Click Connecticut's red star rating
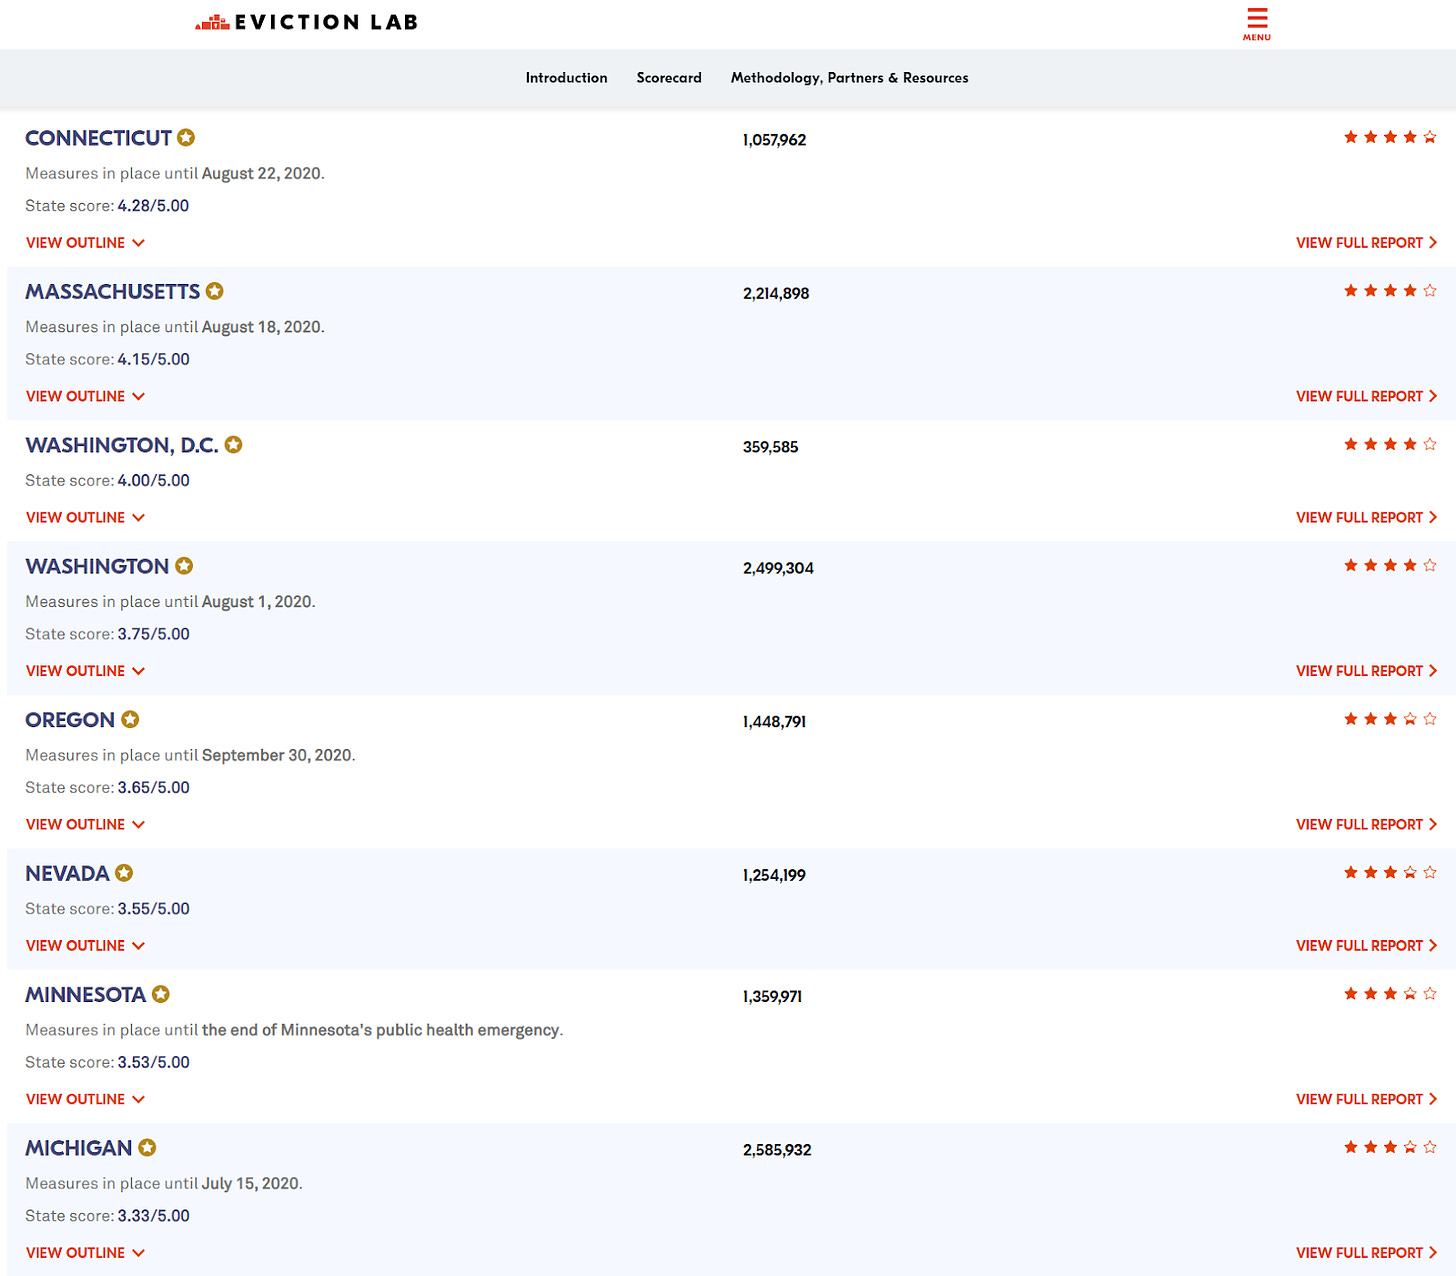The height and width of the screenshot is (1276, 1456). coord(1390,137)
